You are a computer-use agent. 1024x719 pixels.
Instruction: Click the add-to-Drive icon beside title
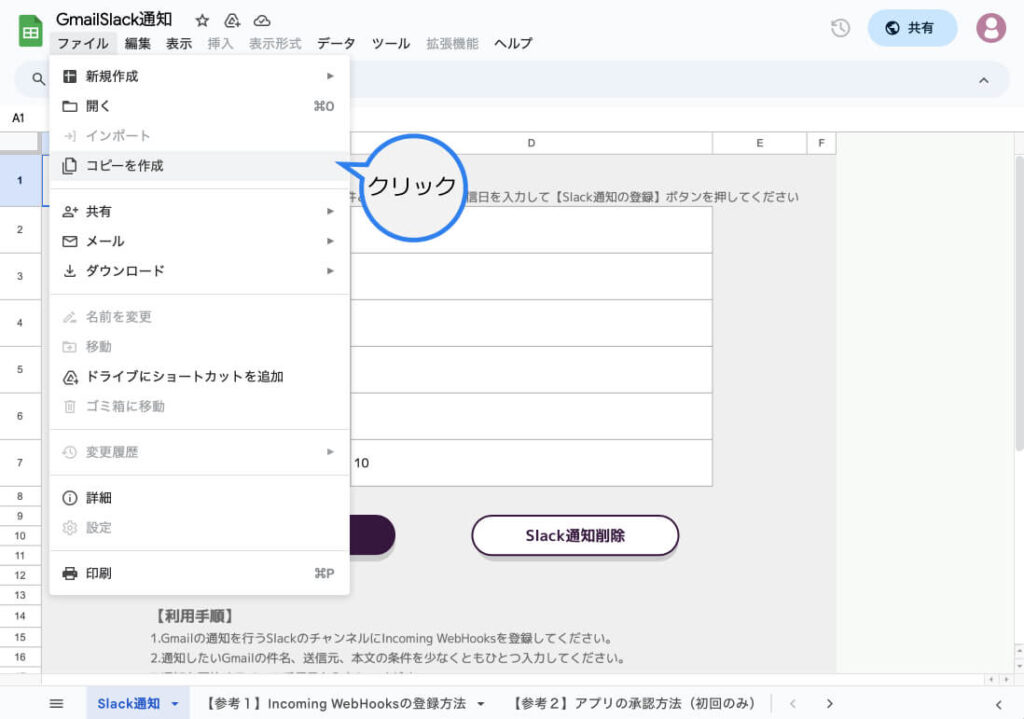point(232,21)
